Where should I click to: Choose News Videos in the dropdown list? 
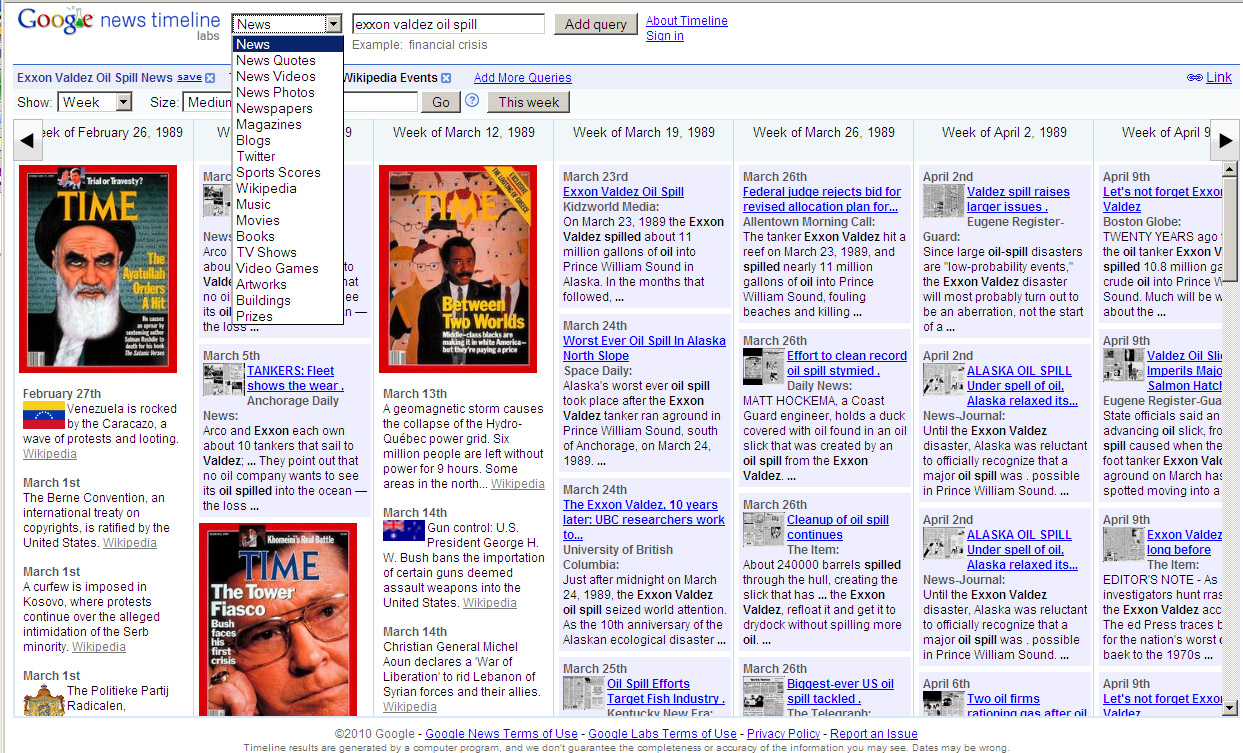[288, 76]
